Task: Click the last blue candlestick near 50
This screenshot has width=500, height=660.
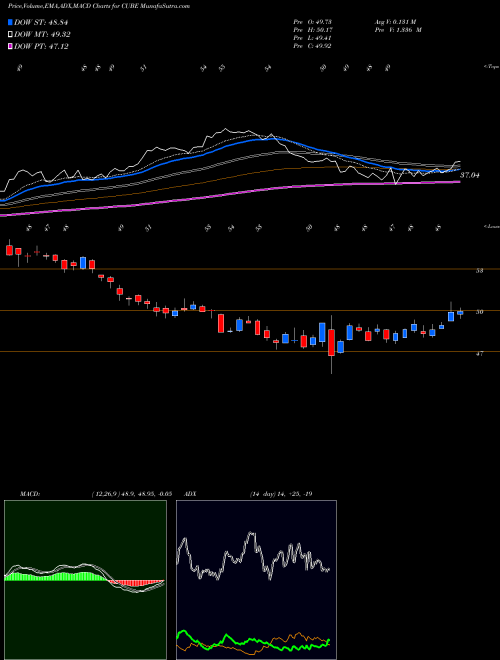Action: pyautogui.click(x=460, y=312)
